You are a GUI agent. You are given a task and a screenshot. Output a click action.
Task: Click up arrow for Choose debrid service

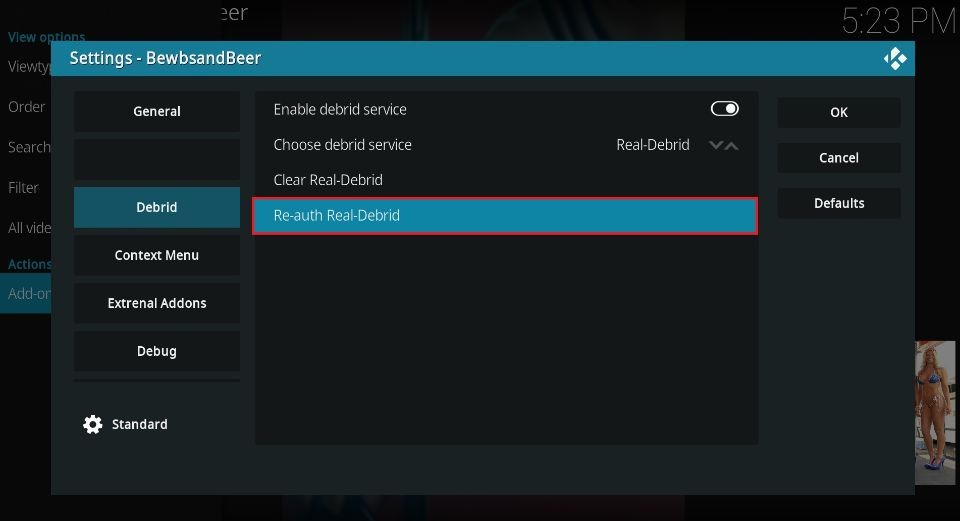pos(732,145)
